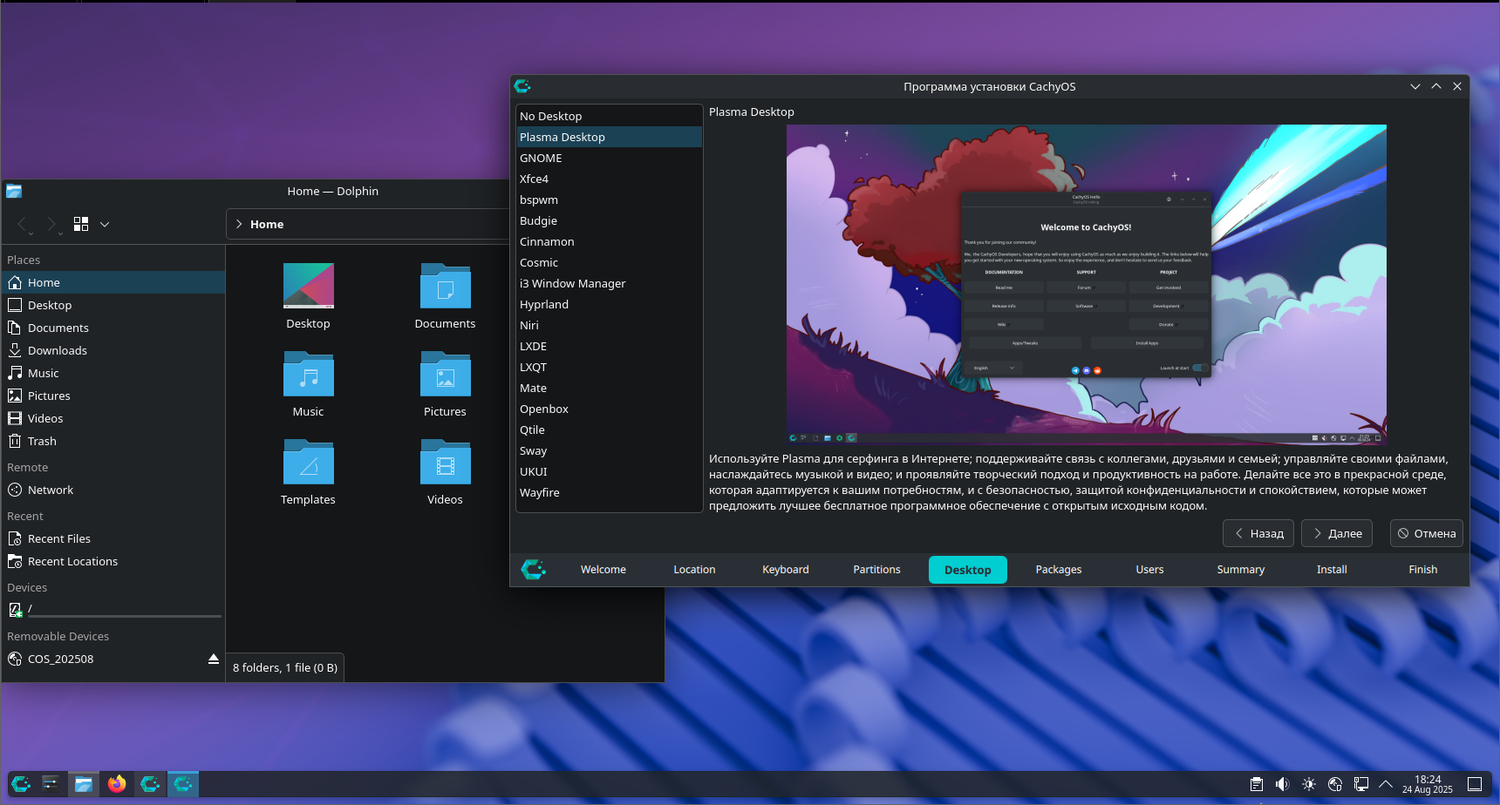
Task: Open the CachyOS application launcher on the taskbar
Action: pos(20,784)
